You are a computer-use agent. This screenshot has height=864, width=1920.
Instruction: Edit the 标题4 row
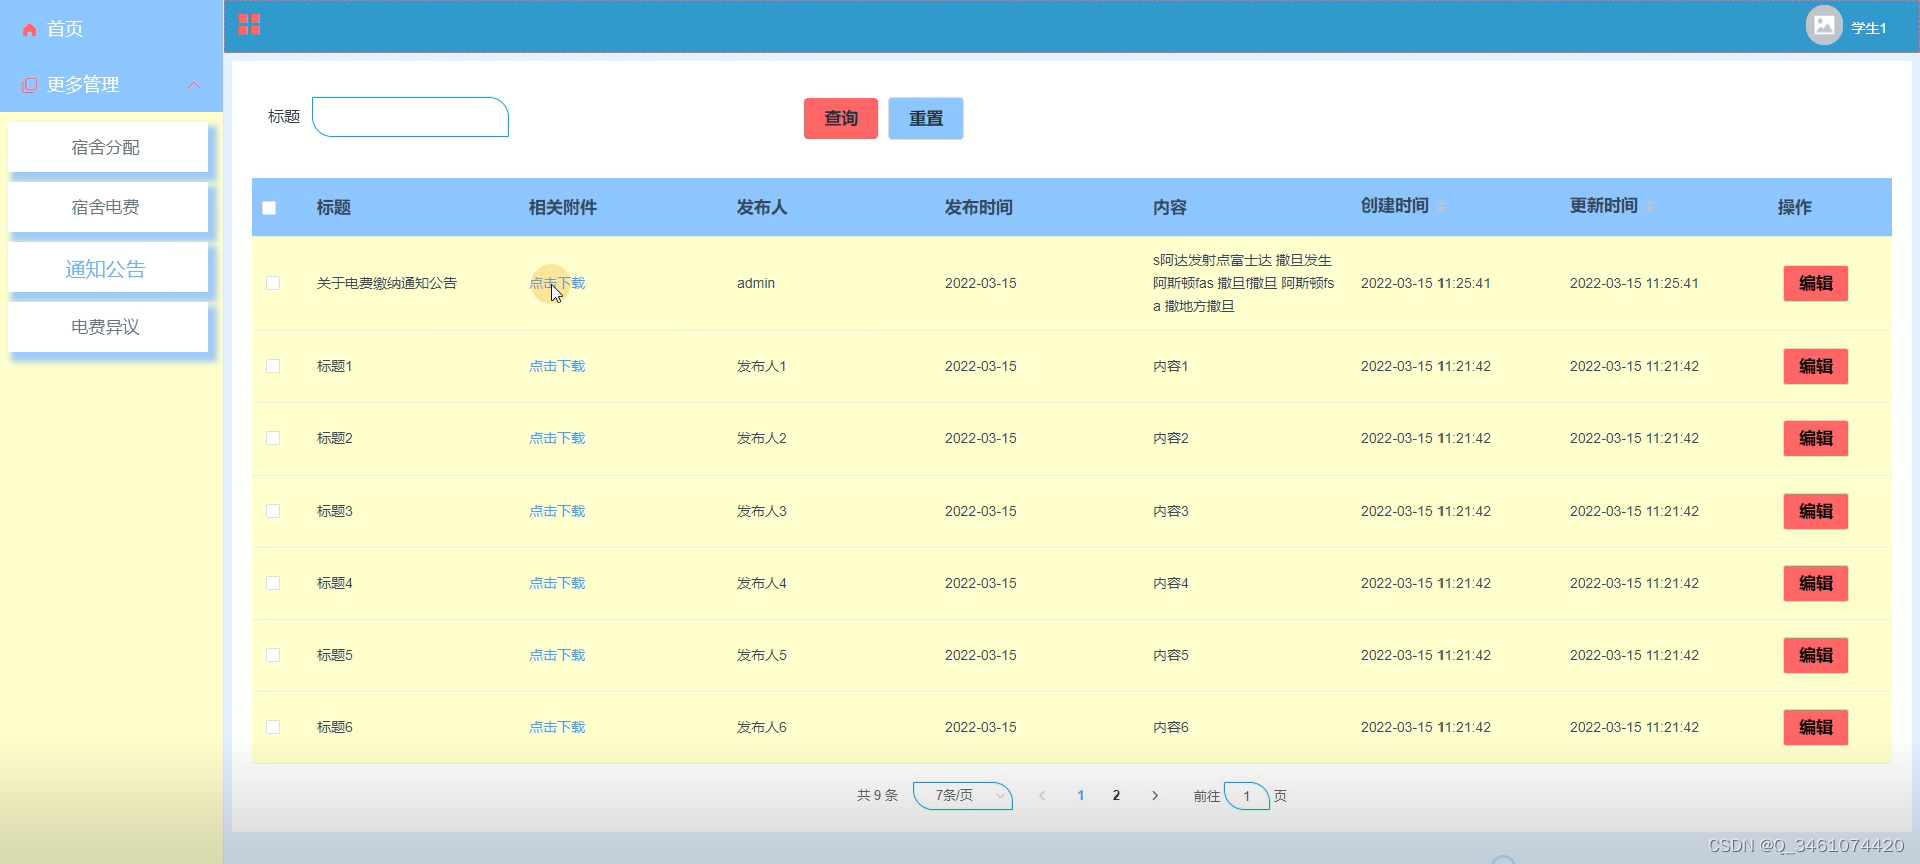(x=1816, y=583)
